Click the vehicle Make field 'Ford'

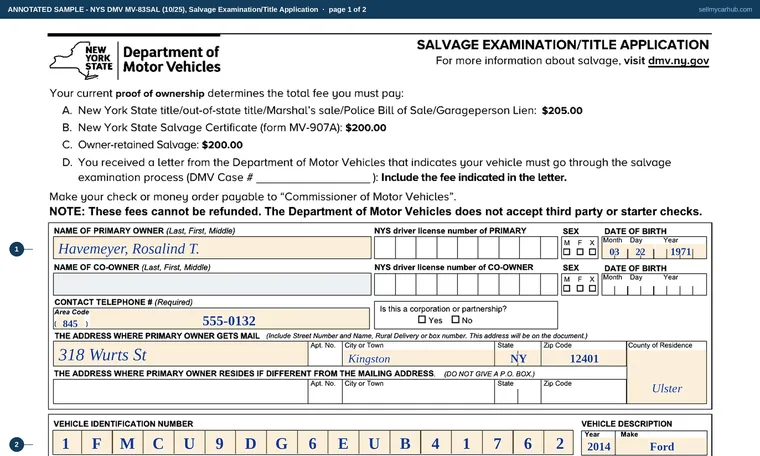pyautogui.click(x=662, y=443)
